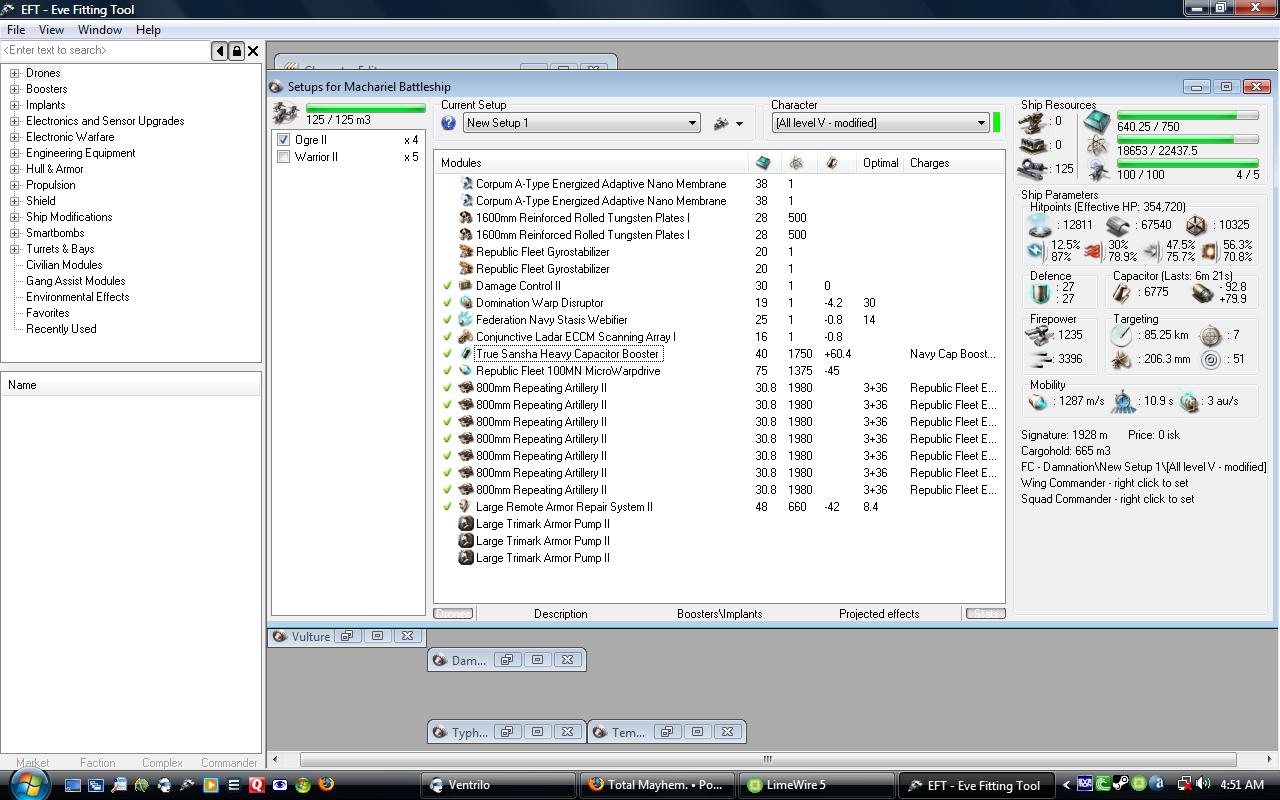1280x800 pixels.
Task: Switch to the Description tab
Action: (560, 614)
